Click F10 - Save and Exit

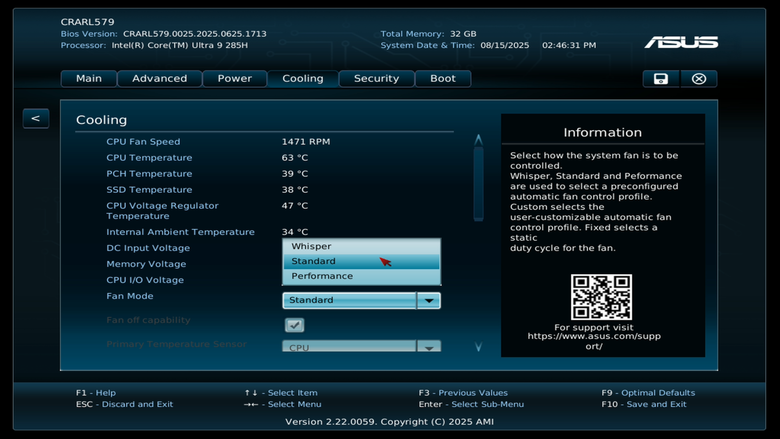tap(644, 404)
